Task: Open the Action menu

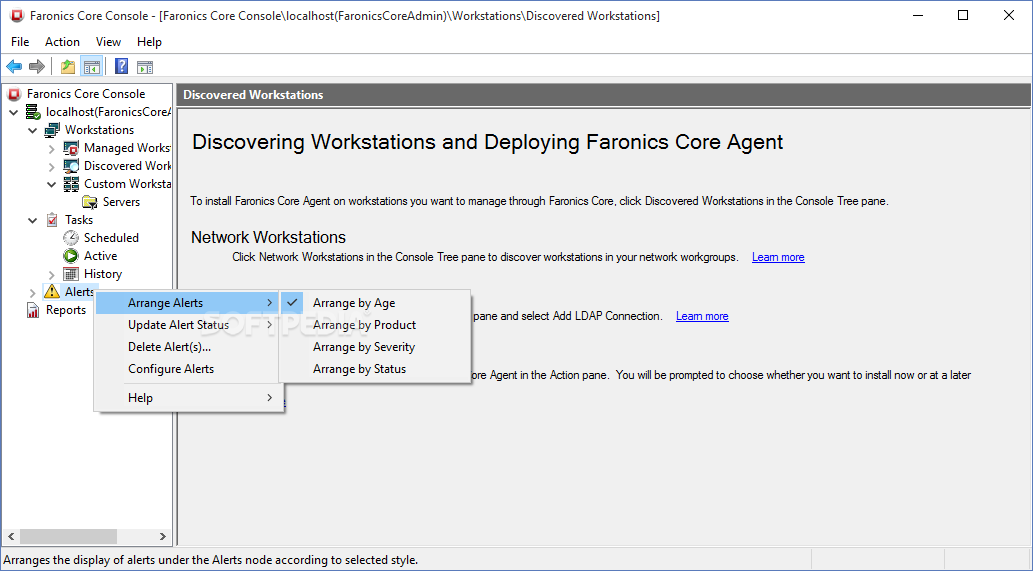Action: [62, 41]
